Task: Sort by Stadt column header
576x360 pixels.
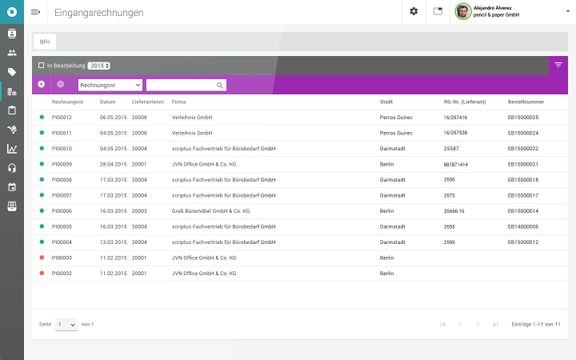Action: [386, 102]
